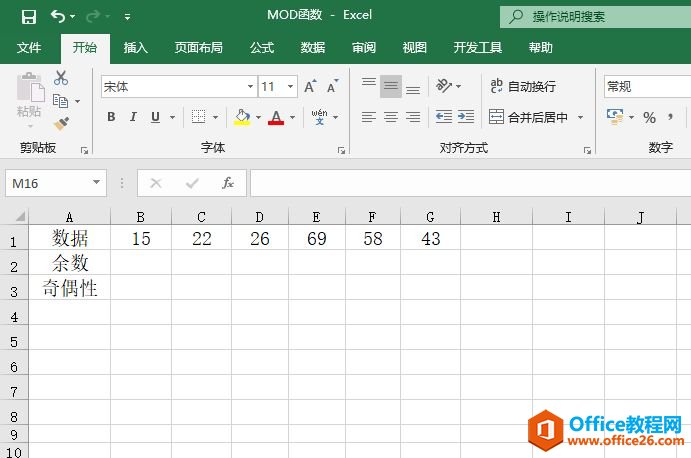This screenshot has width=691, height=458.
Task: Open the 对齐方式 dialog launcher
Action: point(587,151)
